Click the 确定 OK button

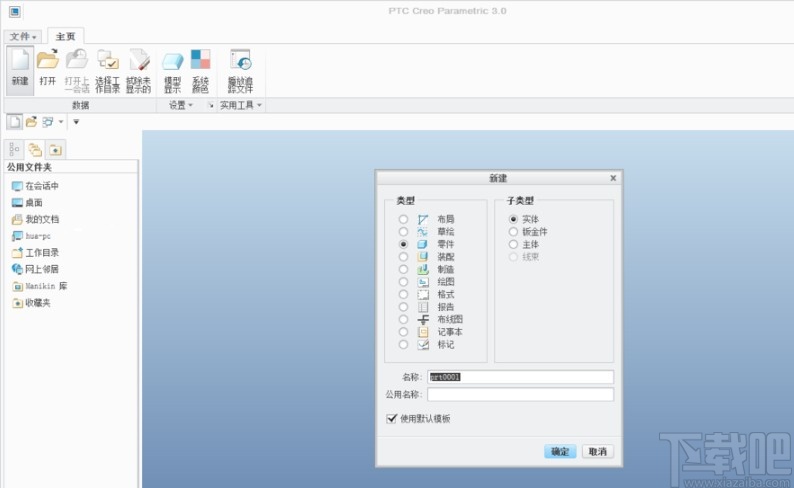click(x=560, y=452)
